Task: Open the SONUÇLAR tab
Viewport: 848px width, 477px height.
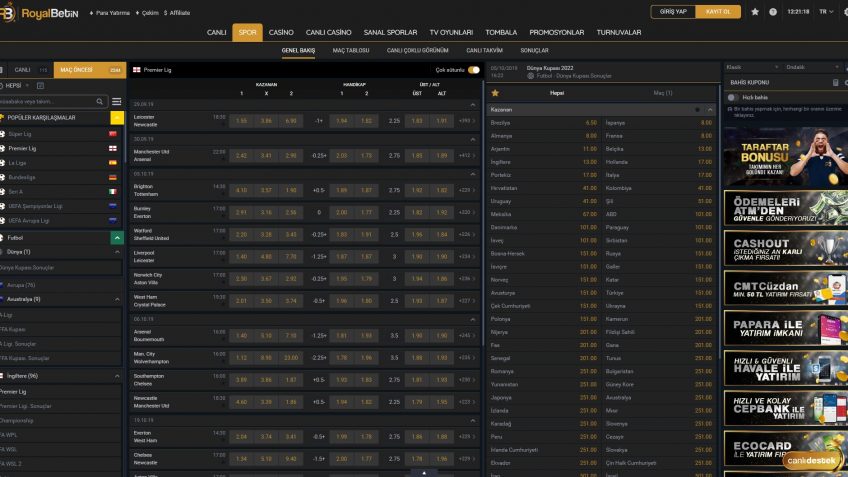Action: [x=534, y=50]
